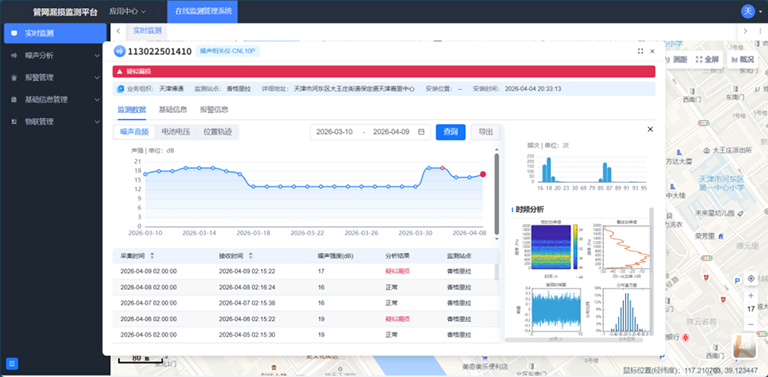Select the 电池电压 segment
The height and width of the screenshot is (377, 768).
(x=175, y=132)
